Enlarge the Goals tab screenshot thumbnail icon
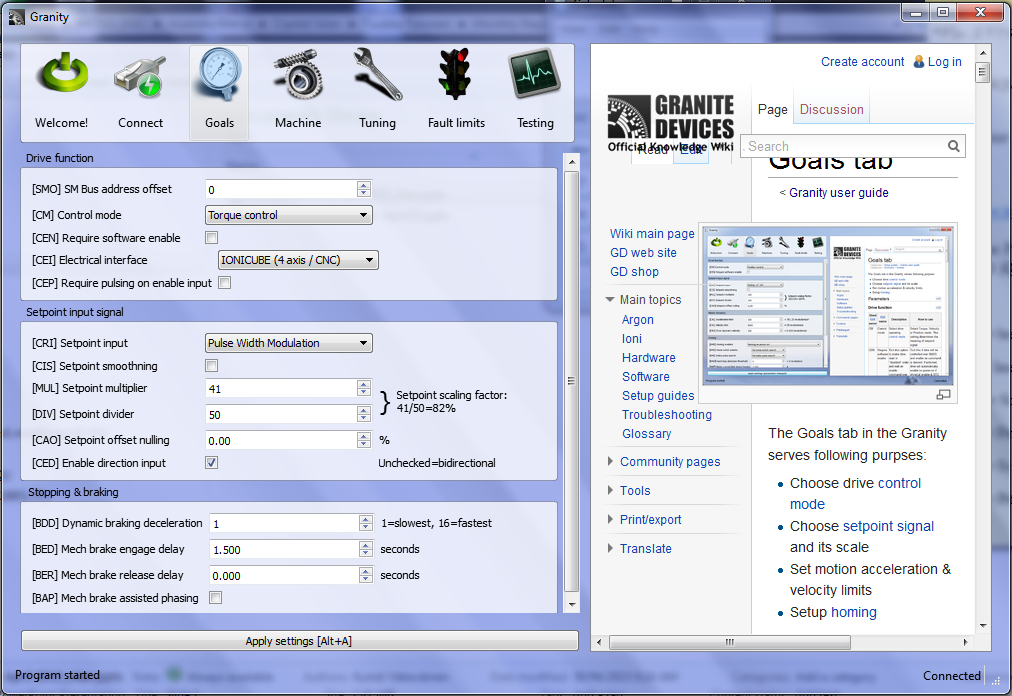The height and width of the screenshot is (696, 1012). click(944, 394)
